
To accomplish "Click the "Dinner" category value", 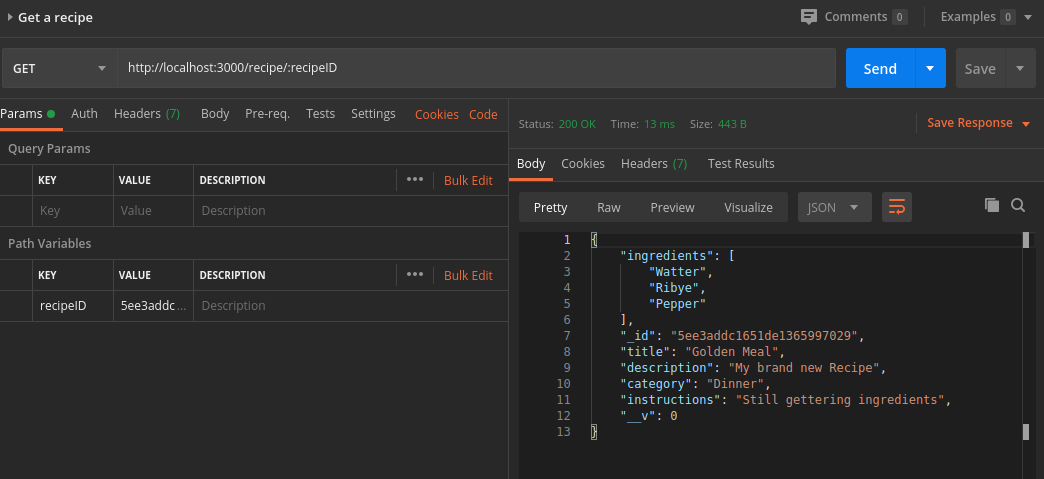I will click(734, 384).
